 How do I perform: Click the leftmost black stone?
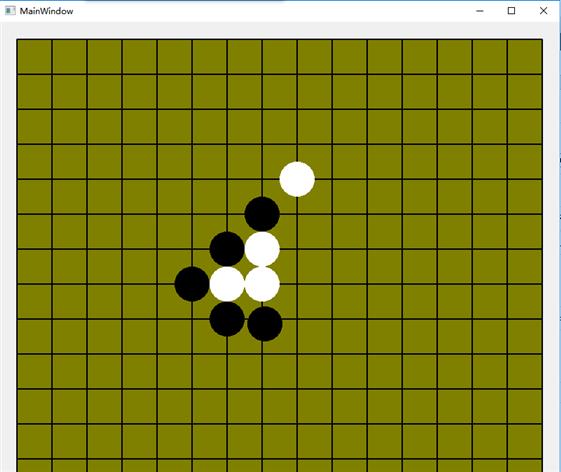(192, 284)
